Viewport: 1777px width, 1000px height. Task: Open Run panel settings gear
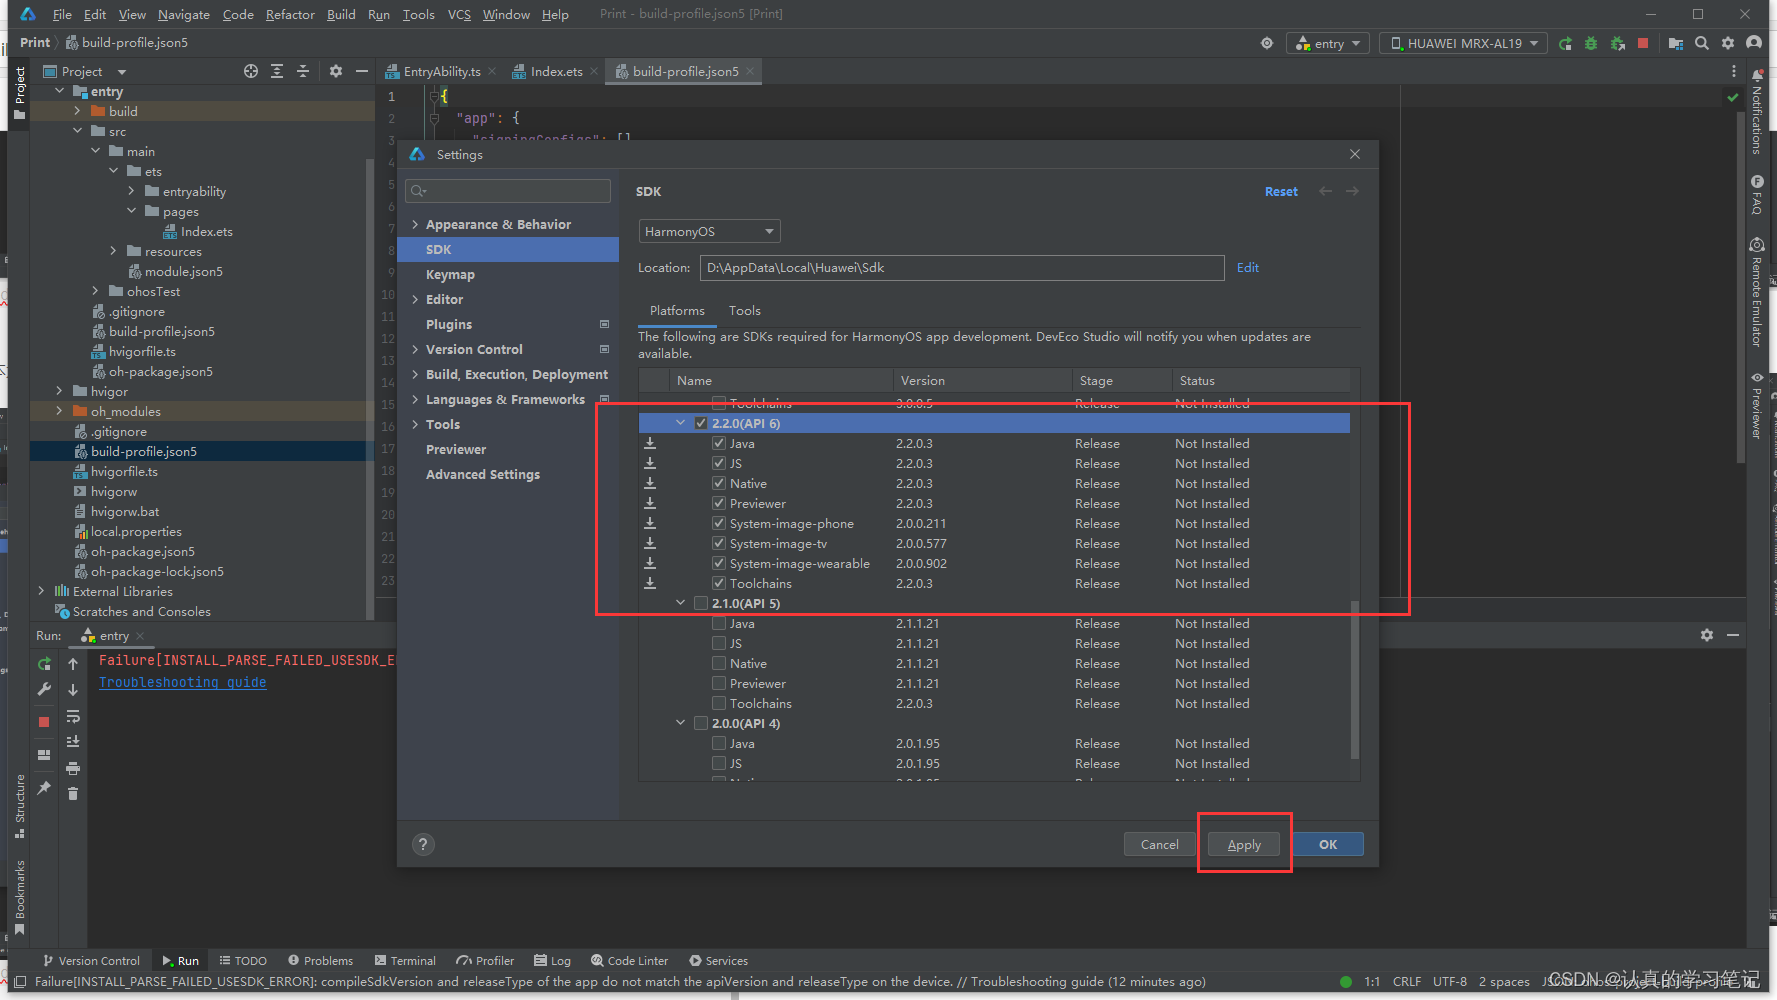click(1707, 635)
